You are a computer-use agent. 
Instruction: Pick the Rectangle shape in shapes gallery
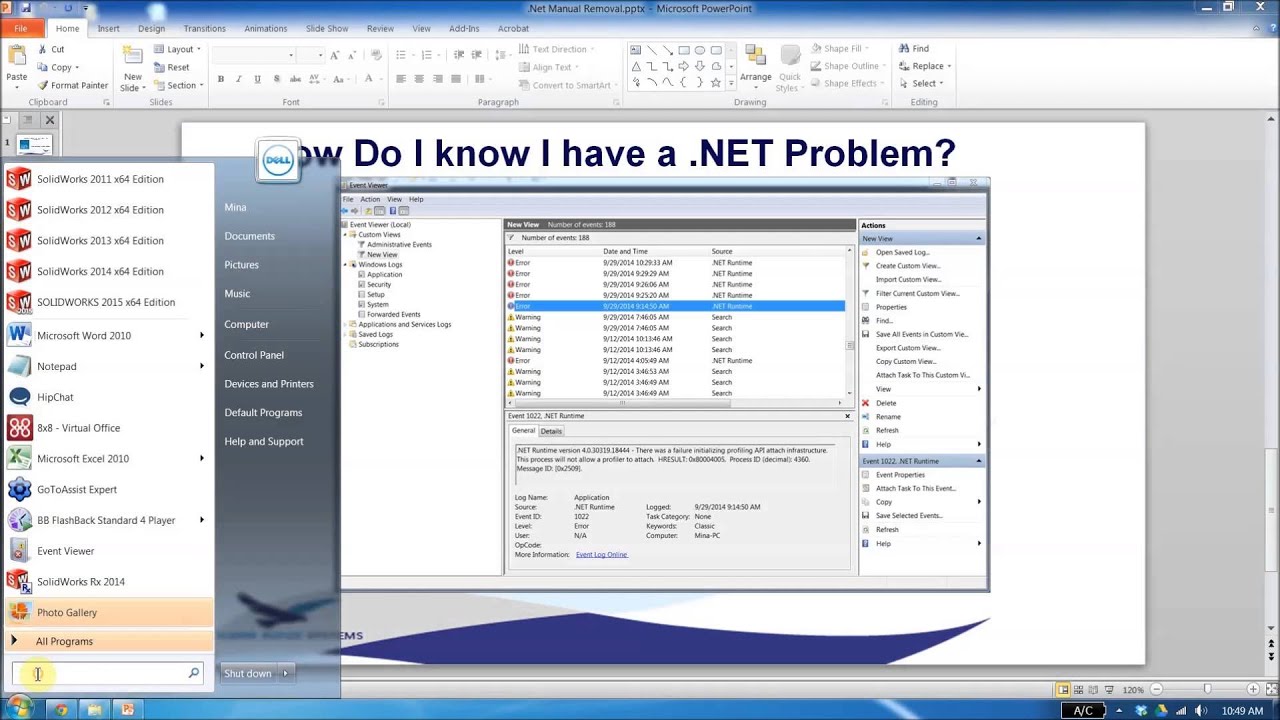(684, 50)
